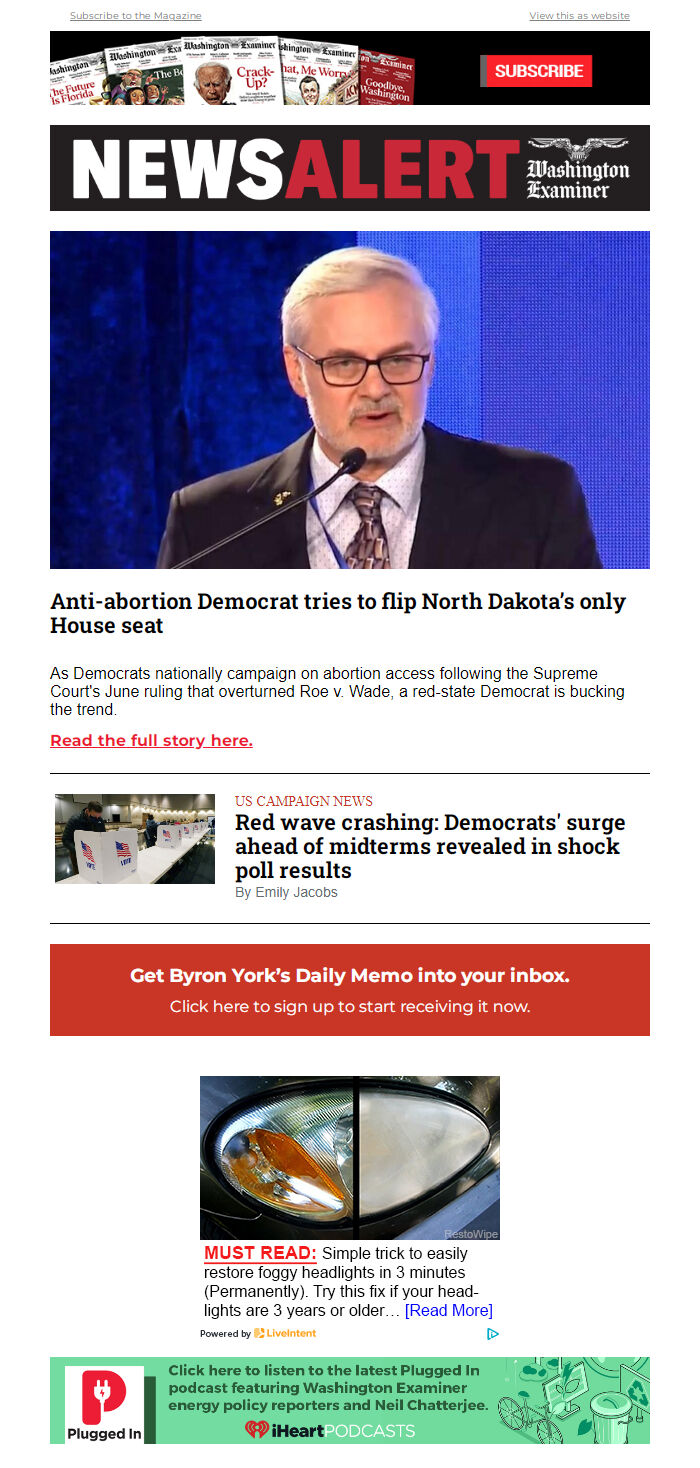Click the Washington Examiner eagle logo
The height and width of the screenshot is (1468, 700).
click(578, 168)
